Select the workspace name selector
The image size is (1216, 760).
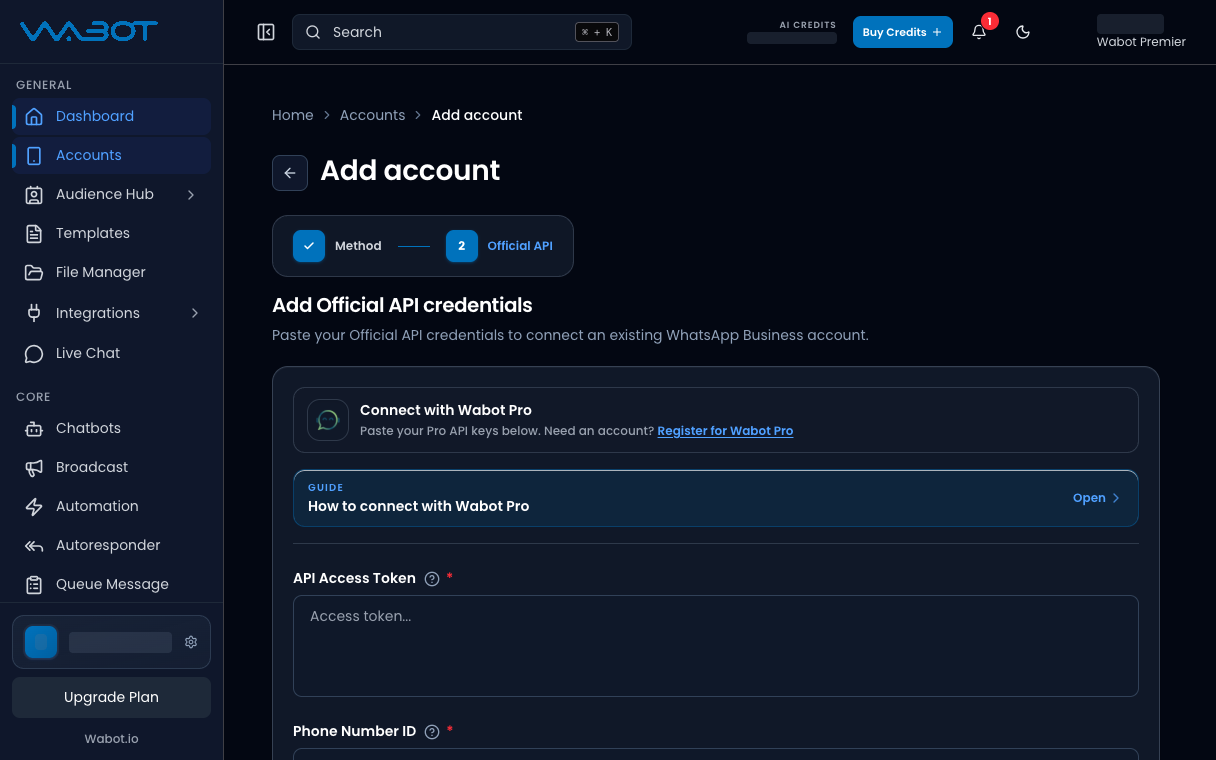click(x=111, y=642)
